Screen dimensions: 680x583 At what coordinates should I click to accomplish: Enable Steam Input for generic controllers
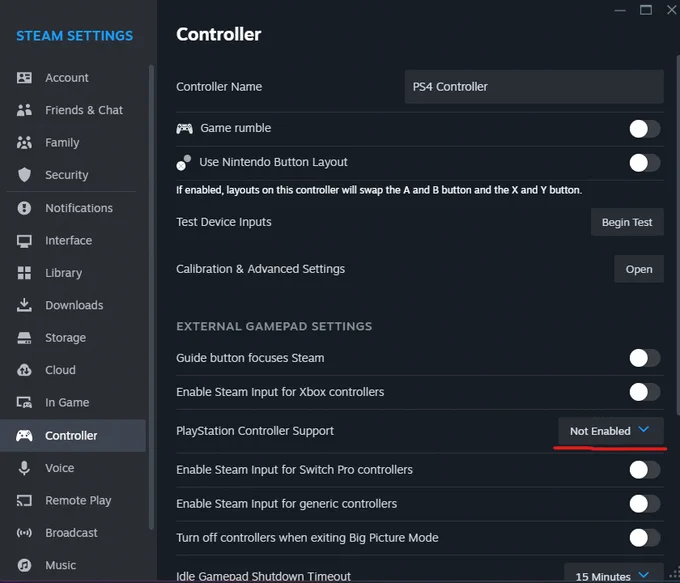click(x=645, y=504)
